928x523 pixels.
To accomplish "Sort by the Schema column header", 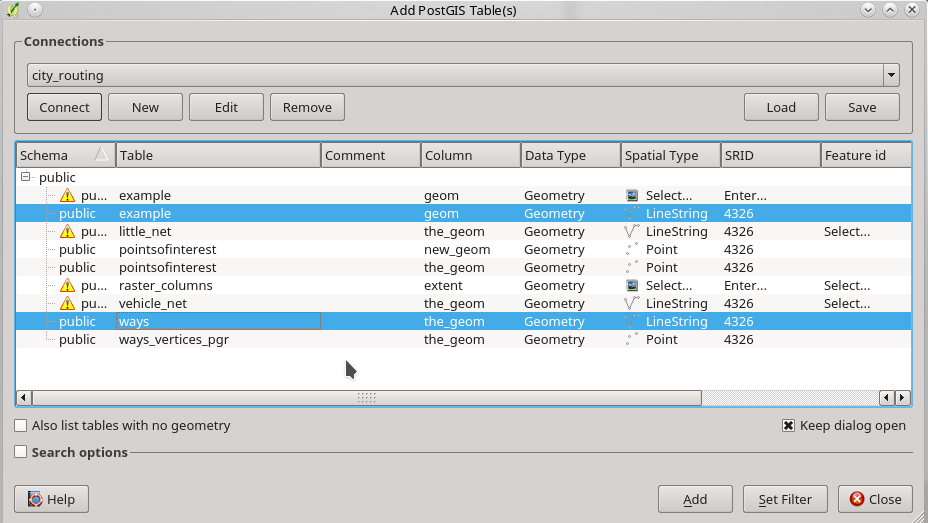I will coord(66,155).
